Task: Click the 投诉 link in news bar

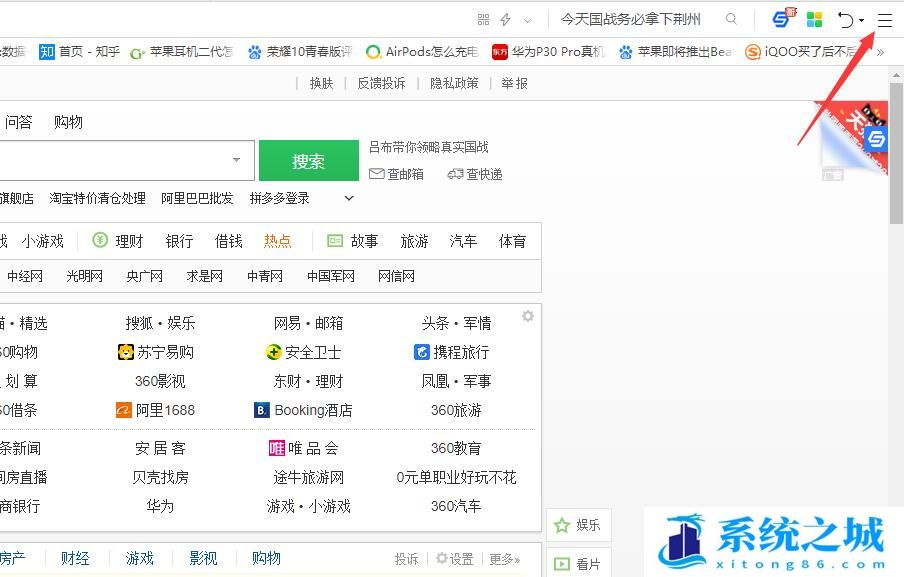Action: 406,559
